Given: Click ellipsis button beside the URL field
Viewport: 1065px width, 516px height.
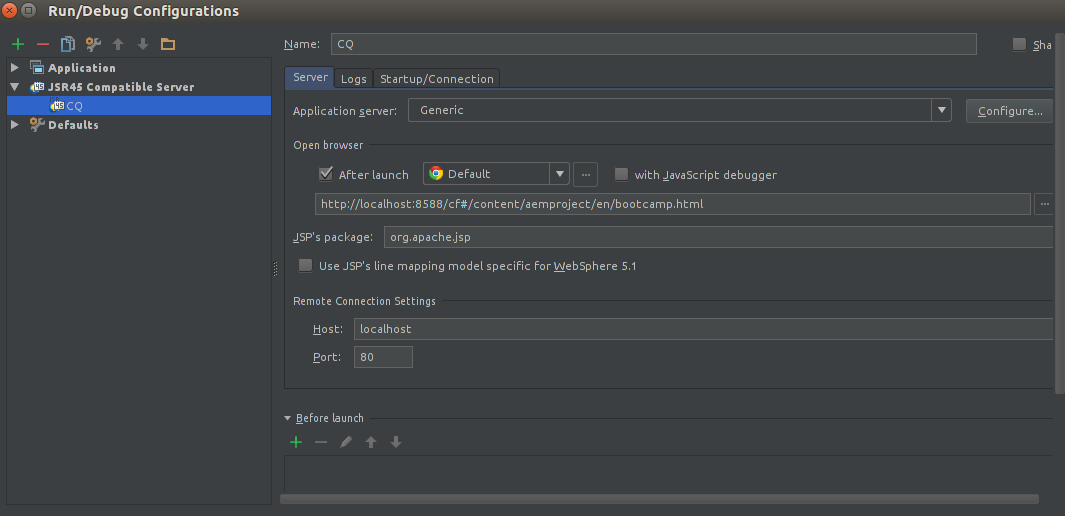Looking at the screenshot, I should click(1043, 204).
